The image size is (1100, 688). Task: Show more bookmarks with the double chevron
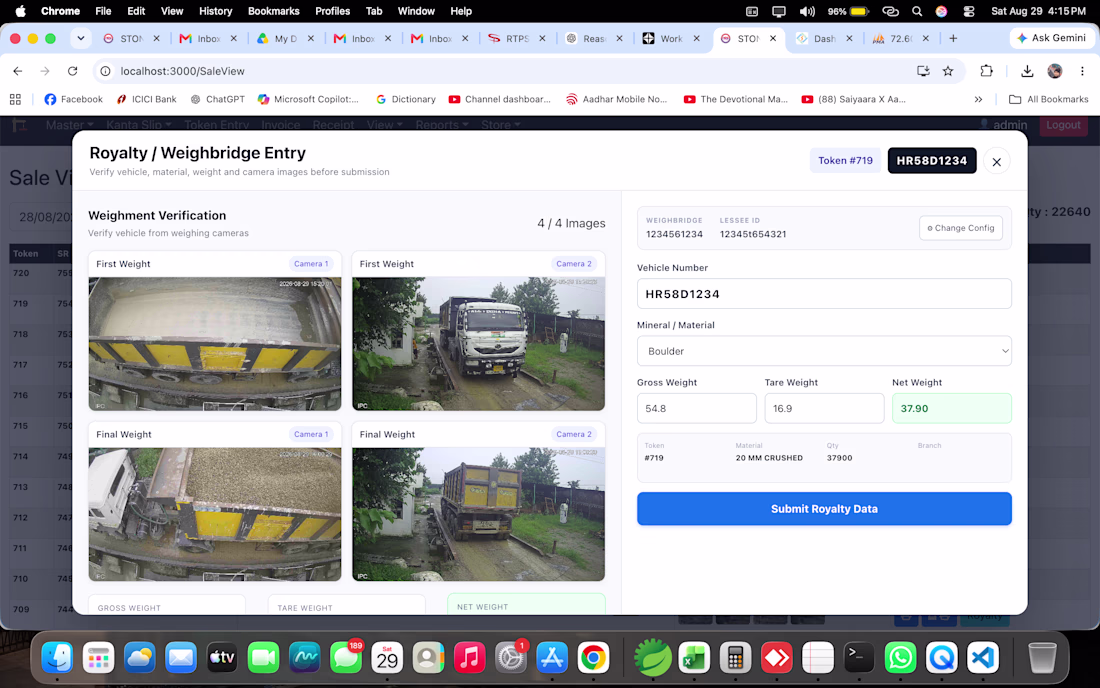(x=978, y=100)
